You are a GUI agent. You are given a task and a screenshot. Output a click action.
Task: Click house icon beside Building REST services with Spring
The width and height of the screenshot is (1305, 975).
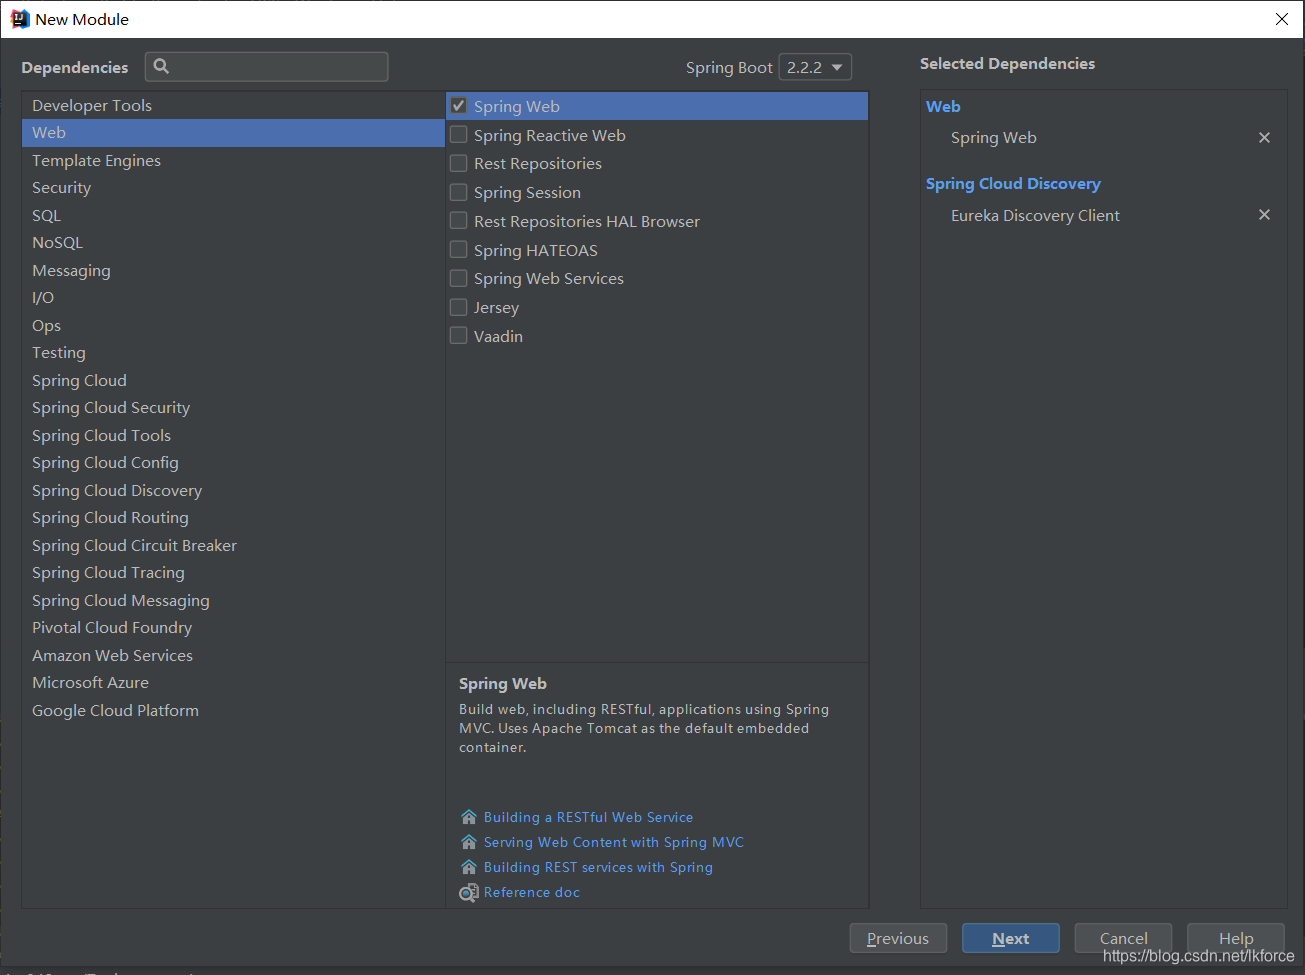[468, 867]
